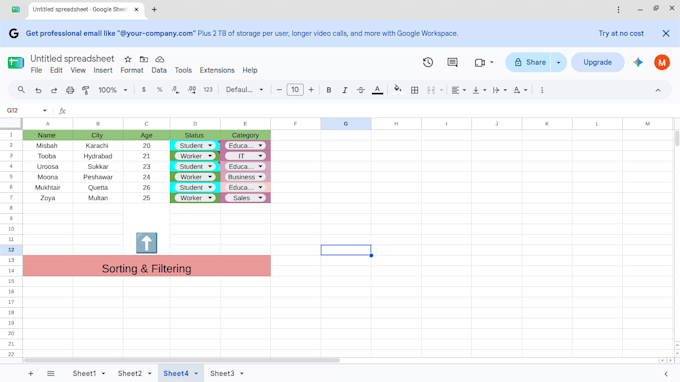The height and width of the screenshot is (382, 680).
Task: Open the Extensions menu
Action: (x=217, y=70)
